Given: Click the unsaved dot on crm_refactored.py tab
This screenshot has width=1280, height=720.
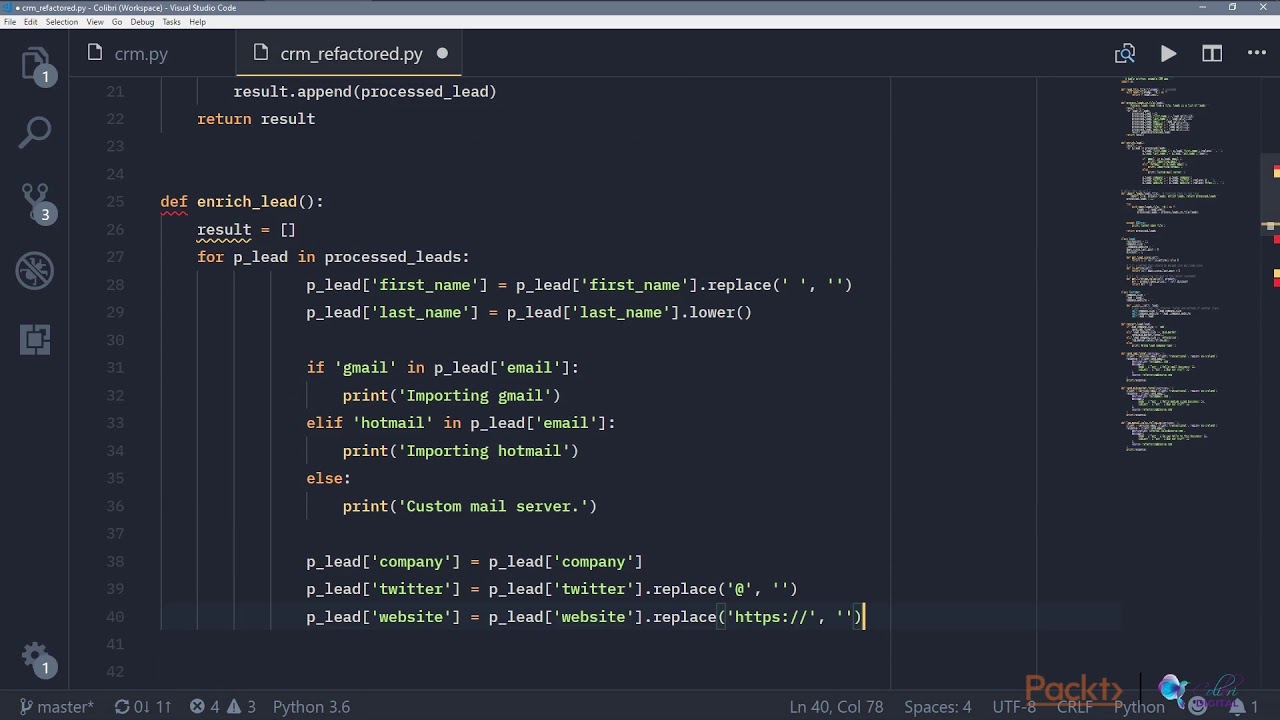Looking at the screenshot, I should [x=442, y=54].
